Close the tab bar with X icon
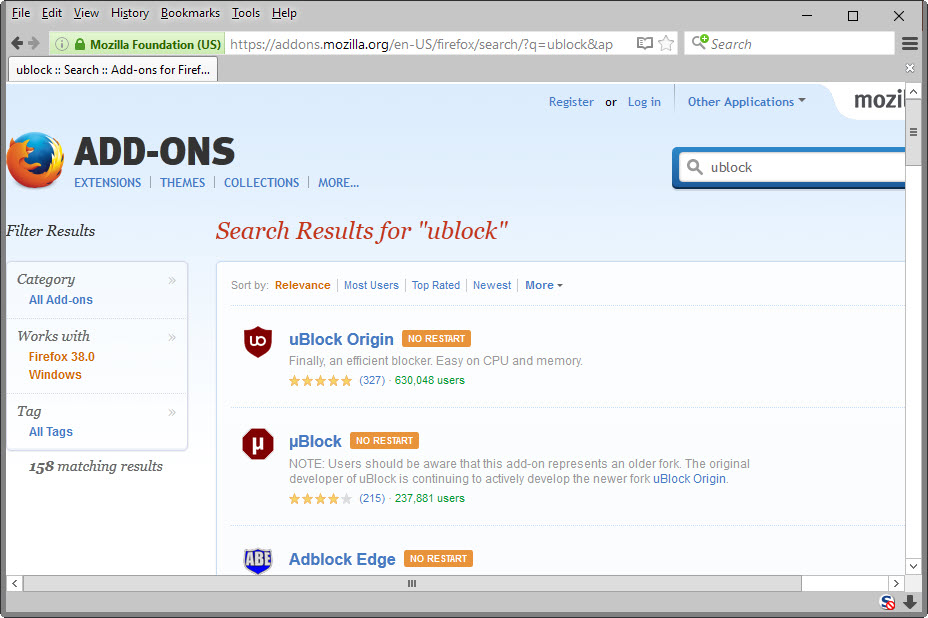The image size is (928, 618). click(x=910, y=68)
